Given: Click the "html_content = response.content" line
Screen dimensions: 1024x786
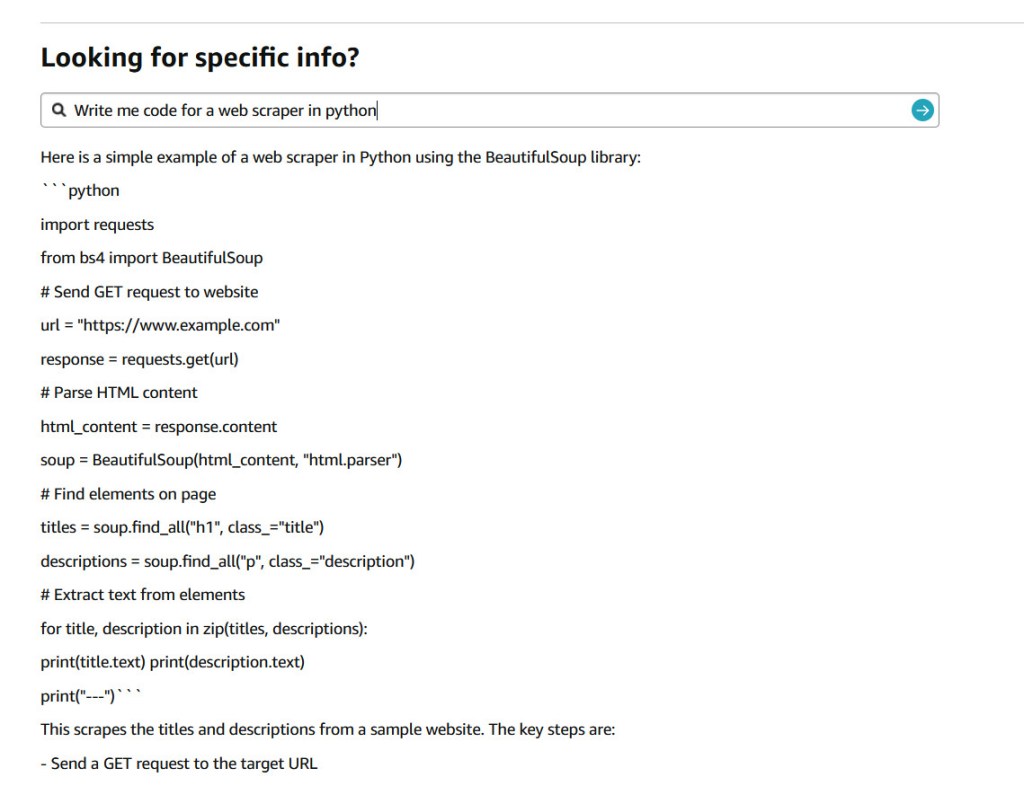Looking at the screenshot, I should (158, 426).
